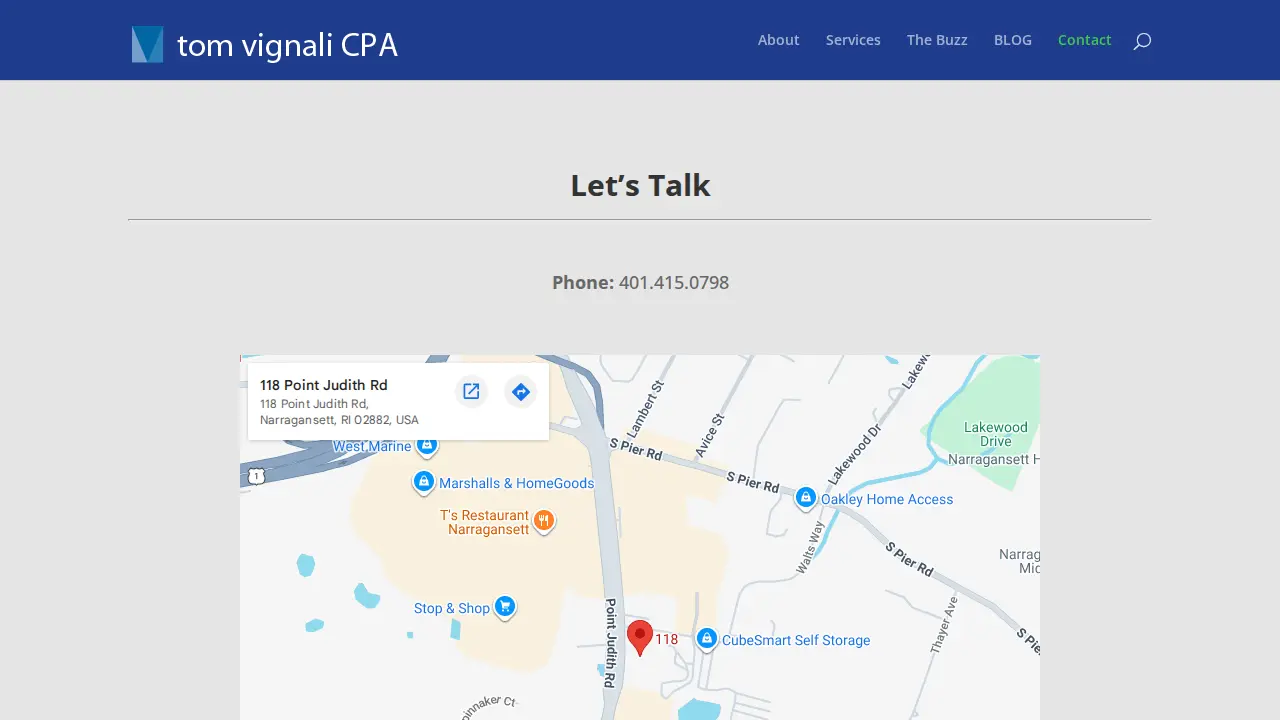Click the Let's Talk heading
This screenshot has height=720, width=1280.
[640, 185]
